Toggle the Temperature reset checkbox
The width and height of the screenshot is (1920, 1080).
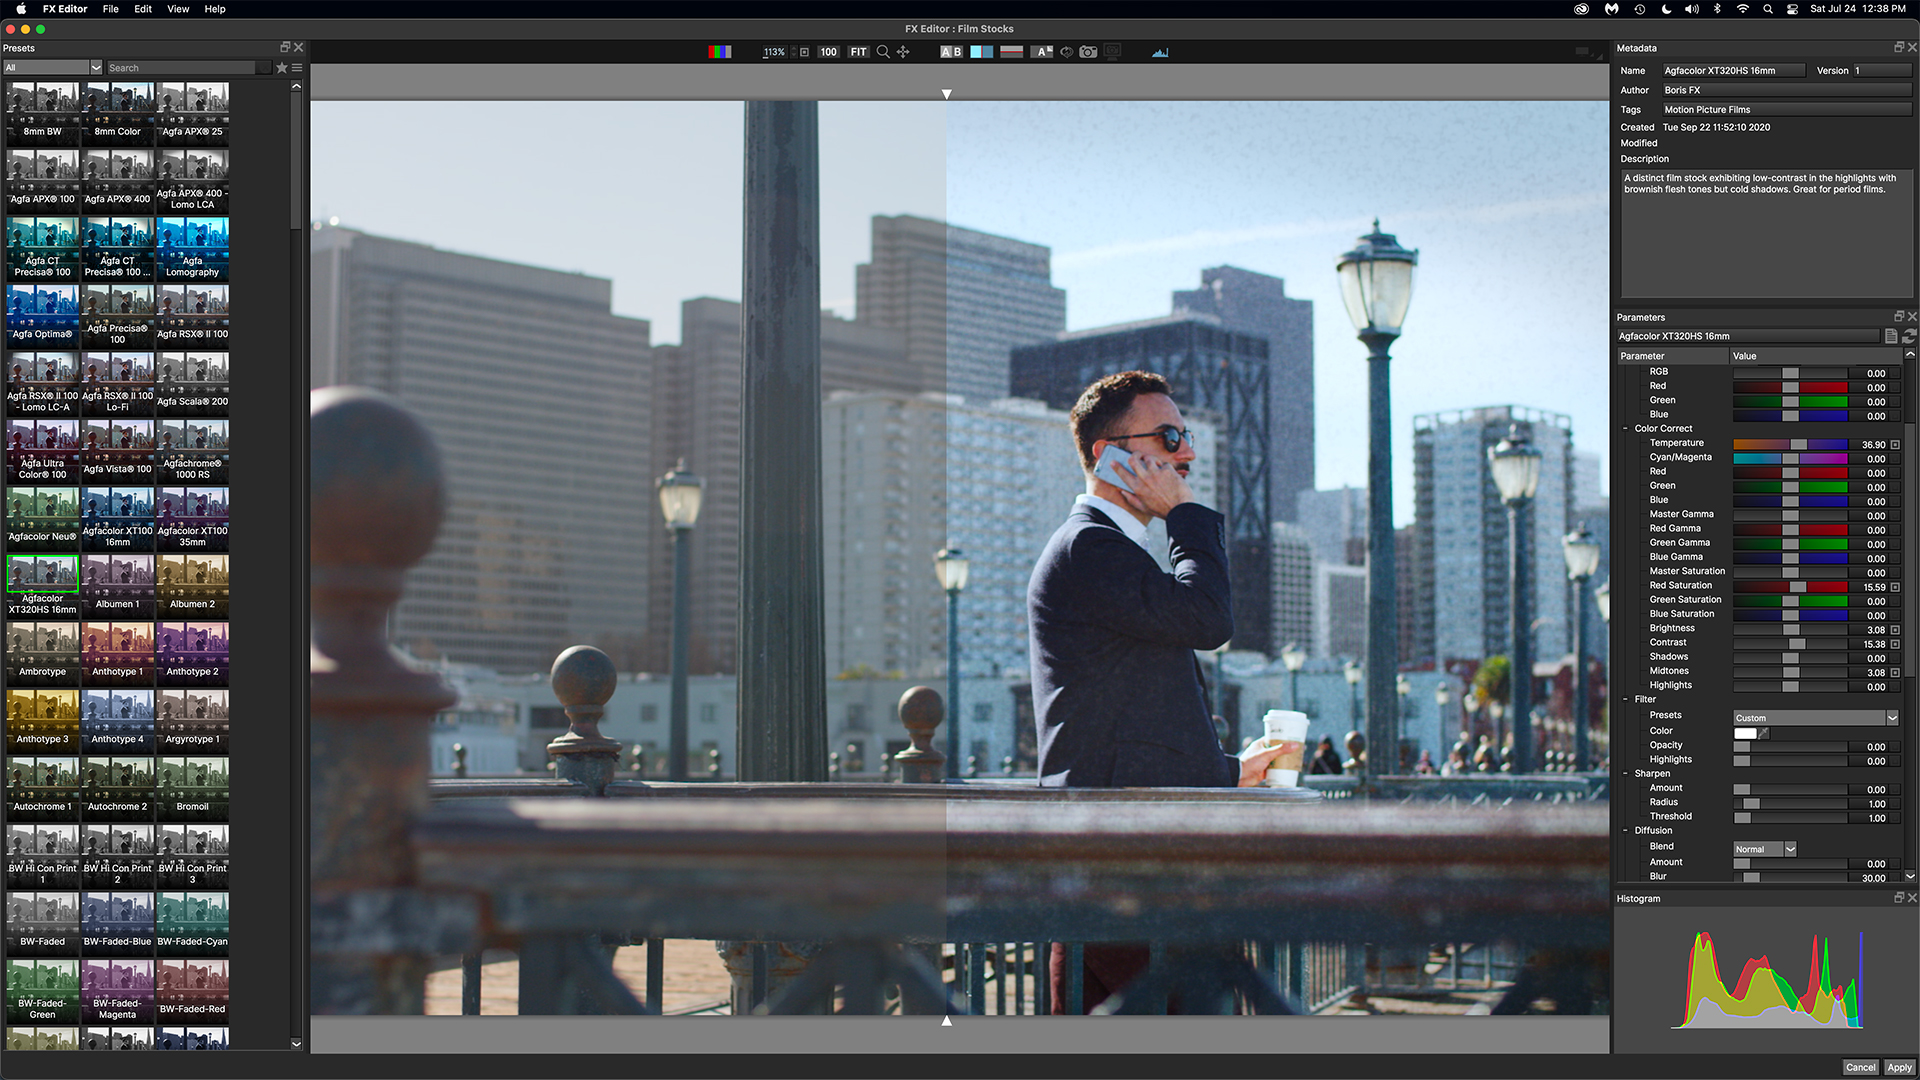(1895, 444)
